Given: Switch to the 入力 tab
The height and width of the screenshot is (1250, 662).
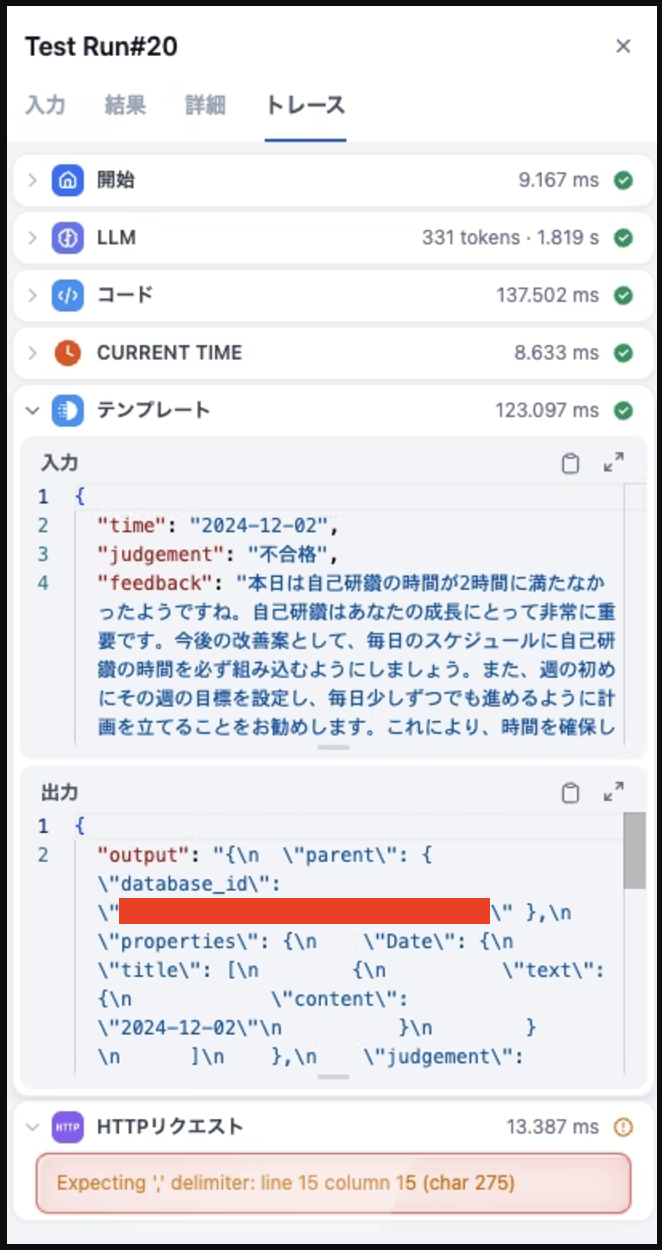Looking at the screenshot, I should tap(45, 105).
